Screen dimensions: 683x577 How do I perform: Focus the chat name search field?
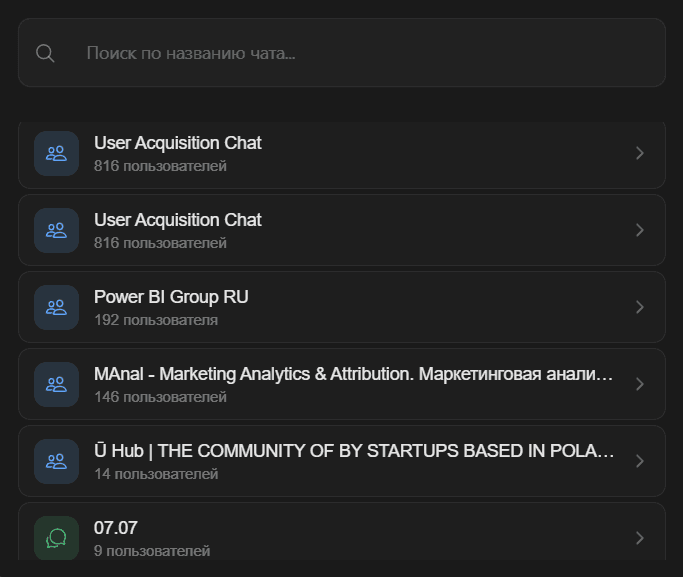coord(342,53)
